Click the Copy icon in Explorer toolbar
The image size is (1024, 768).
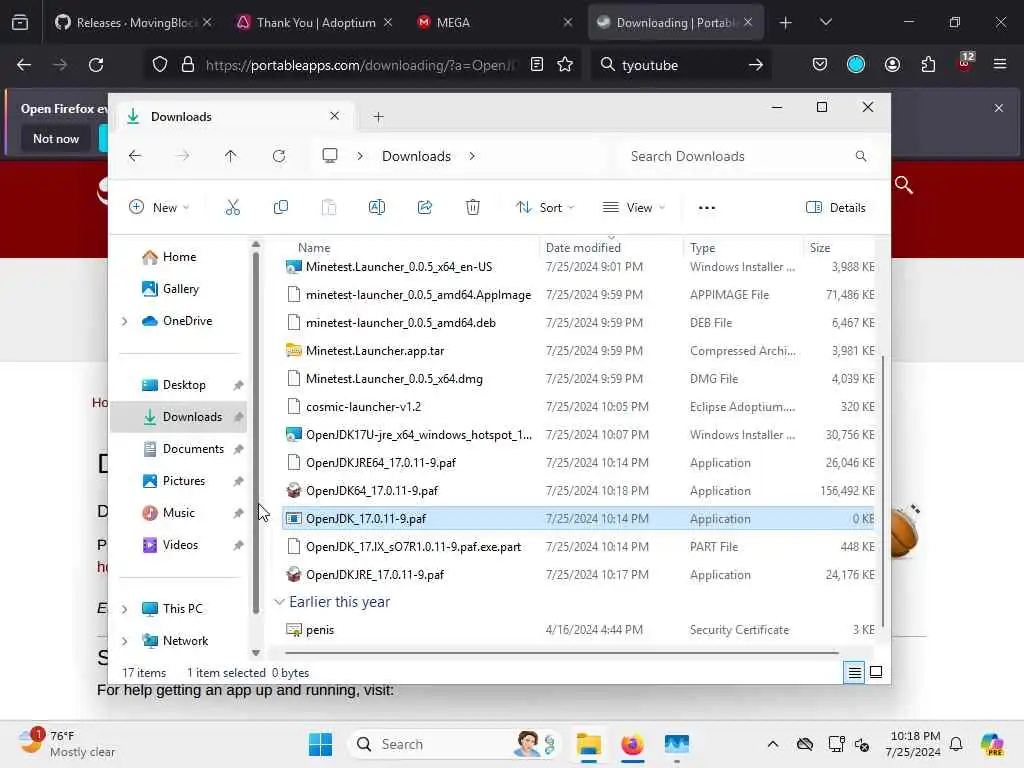[281, 208]
